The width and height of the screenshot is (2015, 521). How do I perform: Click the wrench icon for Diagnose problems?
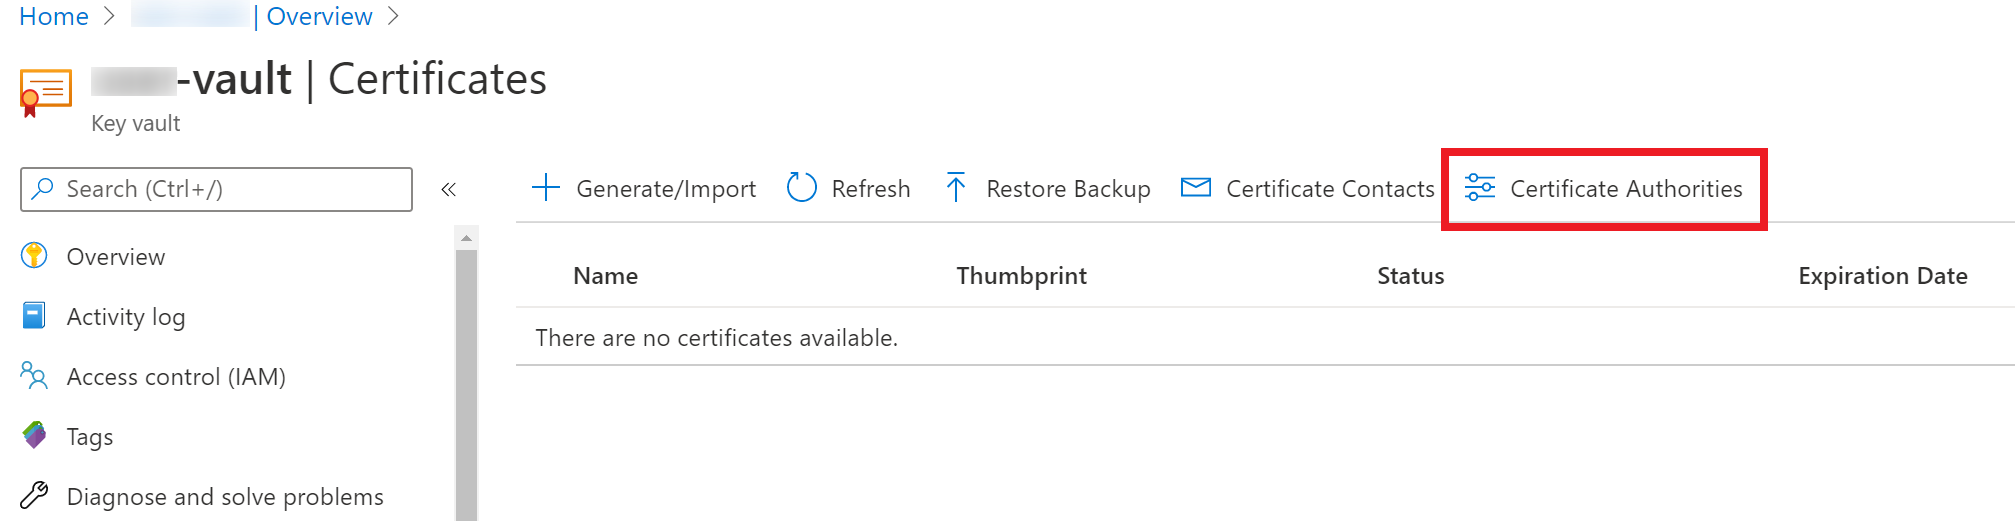(x=34, y=496)
